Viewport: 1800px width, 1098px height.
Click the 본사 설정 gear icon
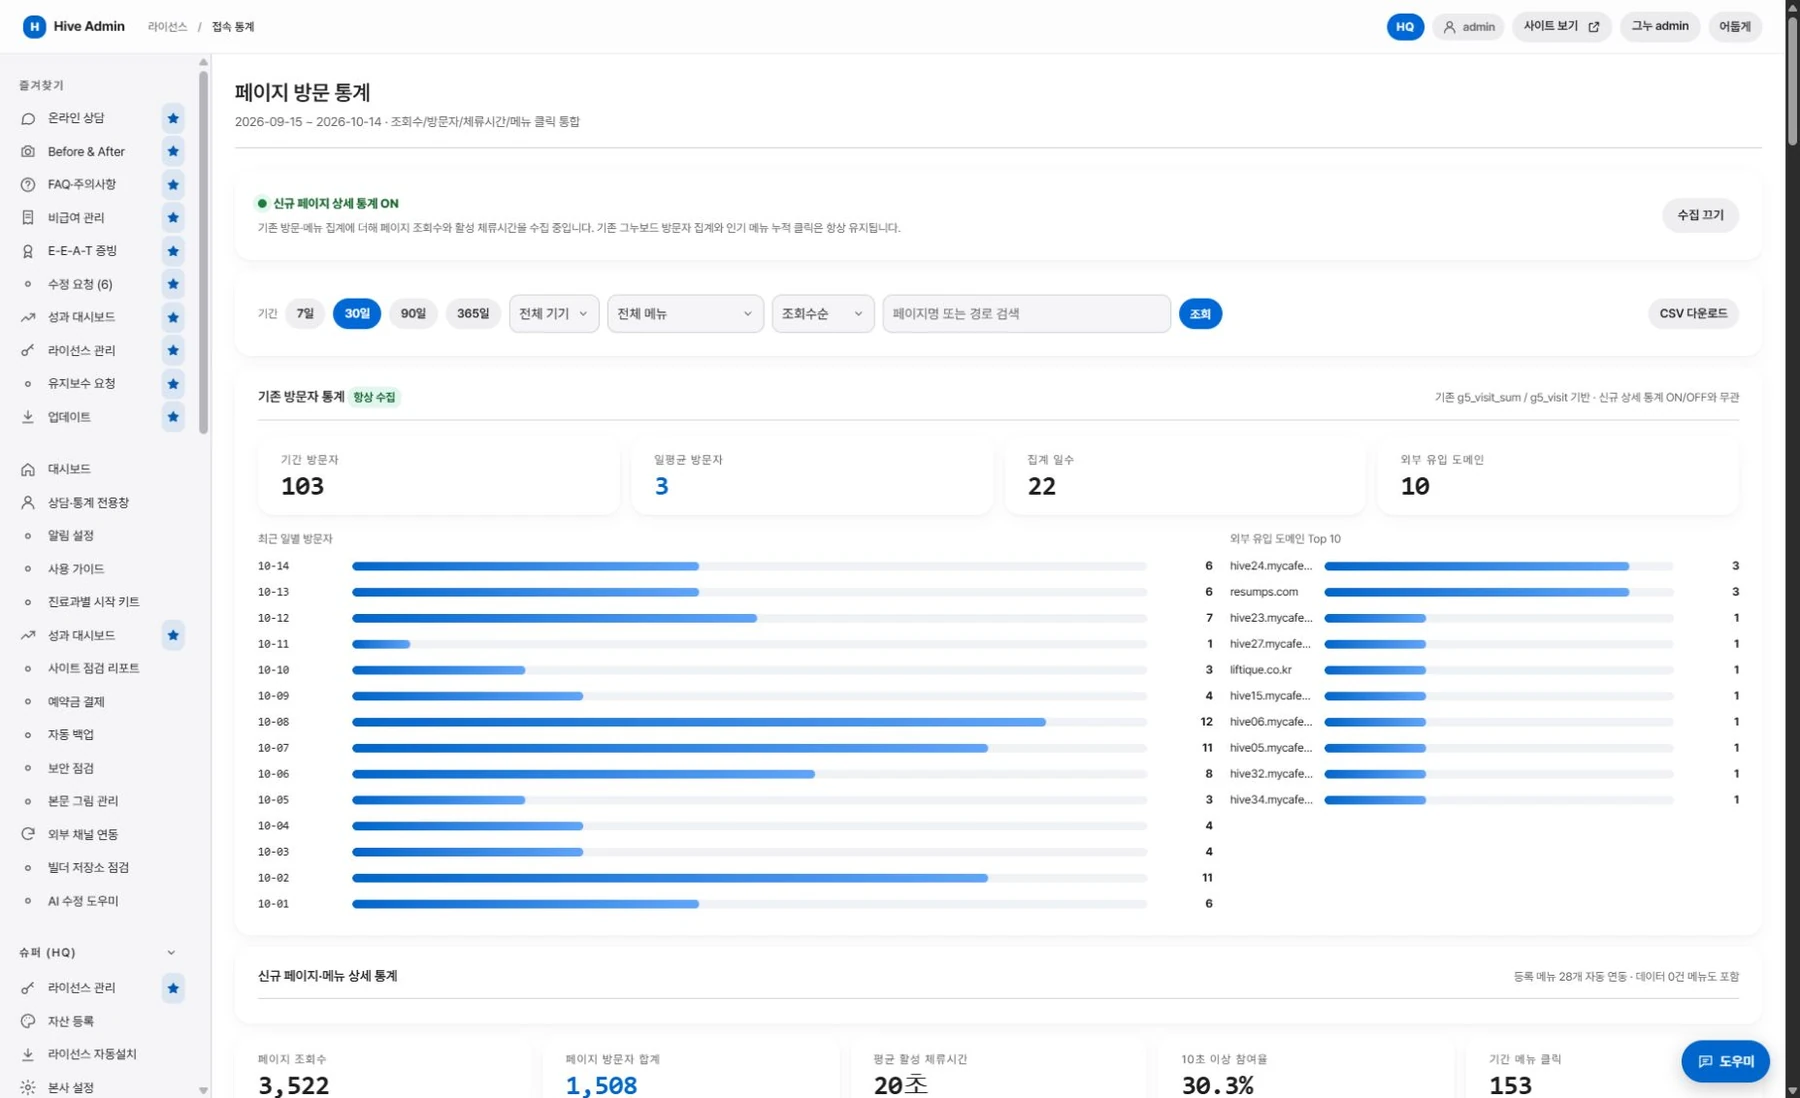[x=28, y=1087]
